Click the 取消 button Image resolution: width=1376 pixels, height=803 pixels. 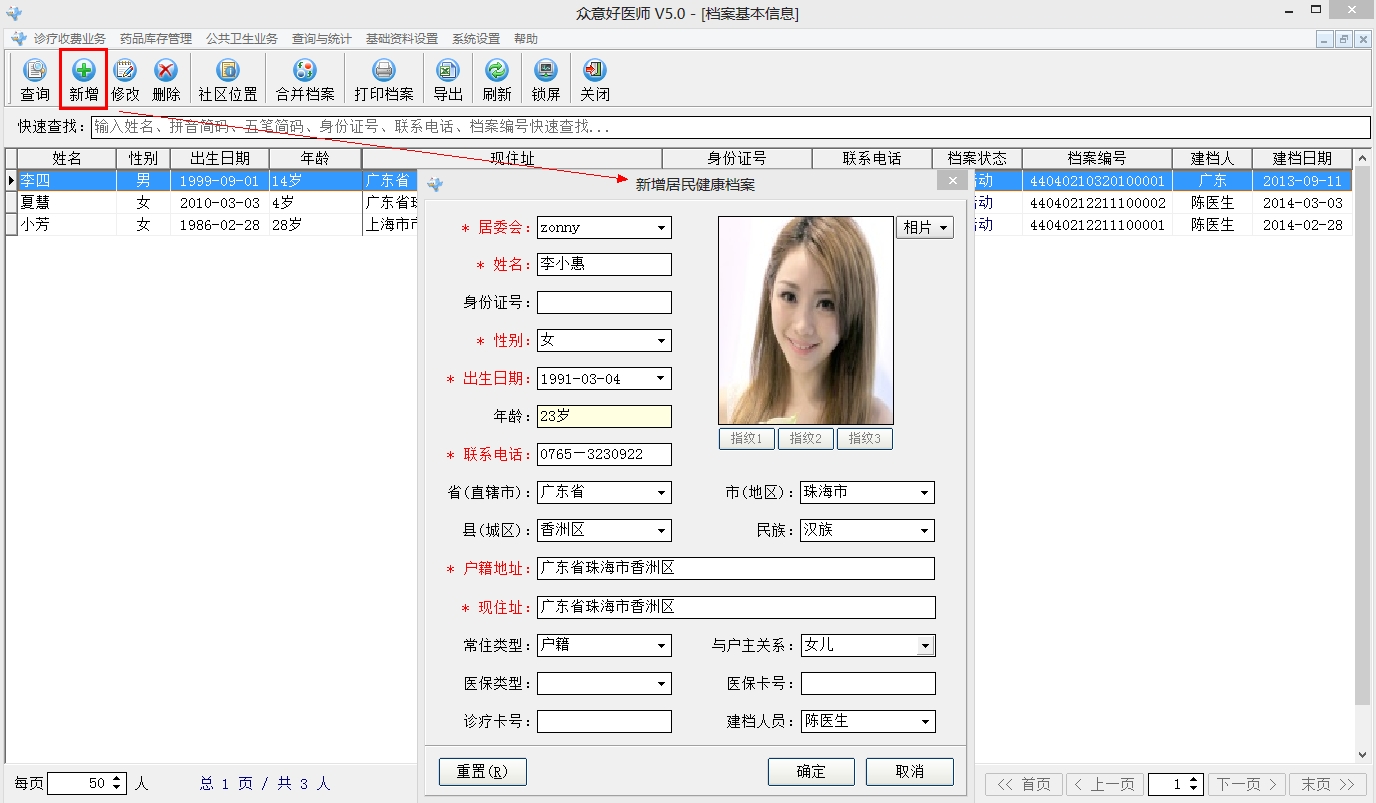910,772
